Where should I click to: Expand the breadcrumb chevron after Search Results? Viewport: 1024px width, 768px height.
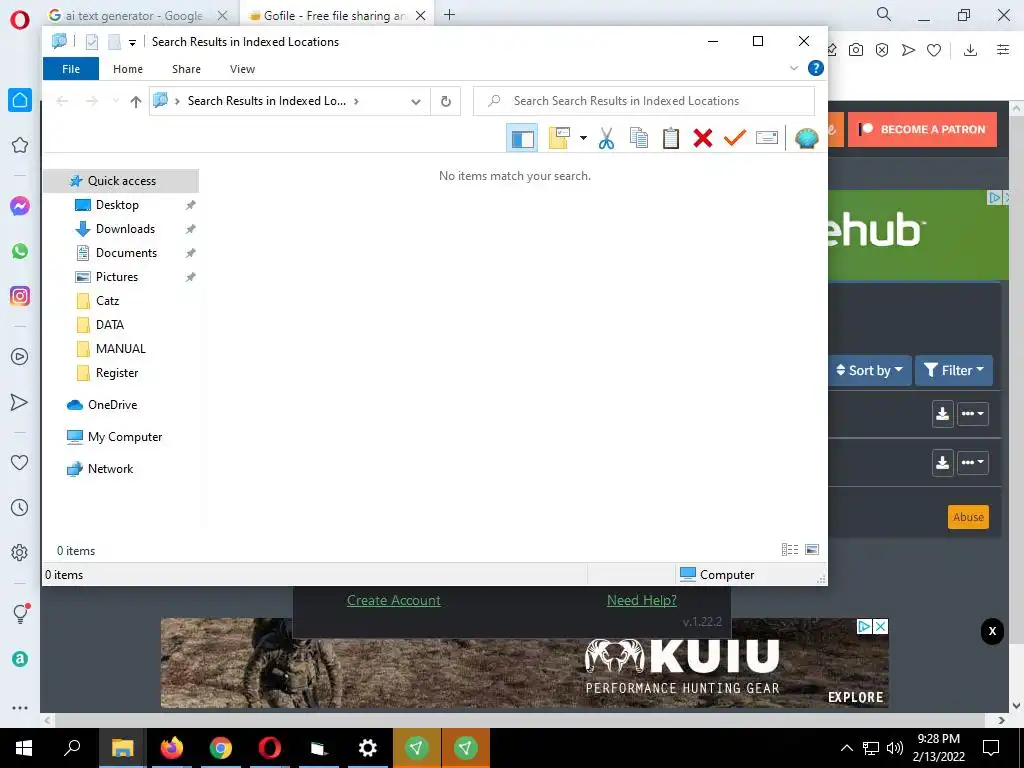356,101
